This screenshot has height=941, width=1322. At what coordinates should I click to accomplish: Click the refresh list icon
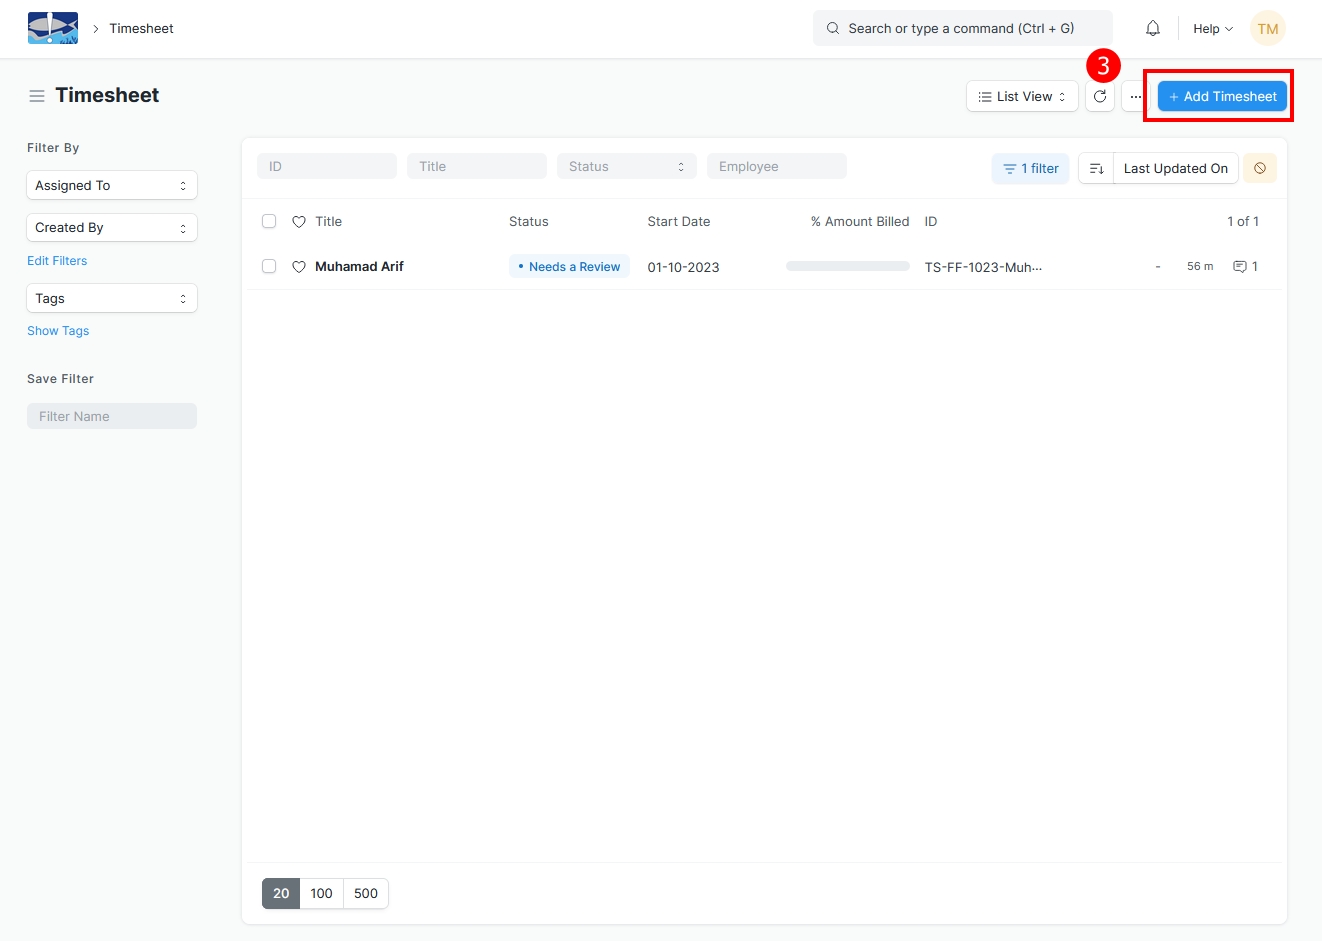tap(1099, 97)
